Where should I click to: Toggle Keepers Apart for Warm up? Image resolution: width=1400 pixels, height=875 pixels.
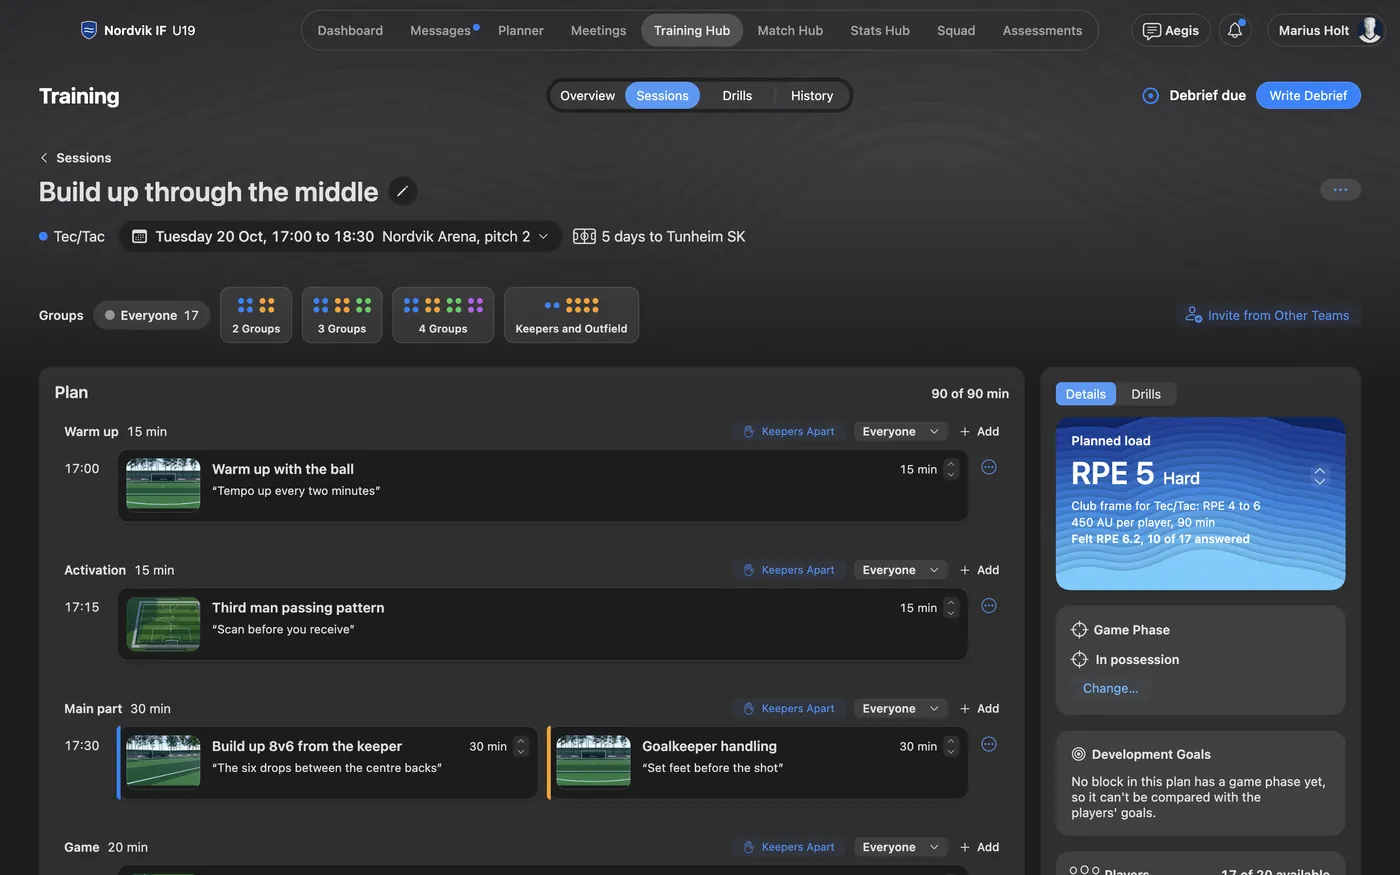[x=789, y=432]
